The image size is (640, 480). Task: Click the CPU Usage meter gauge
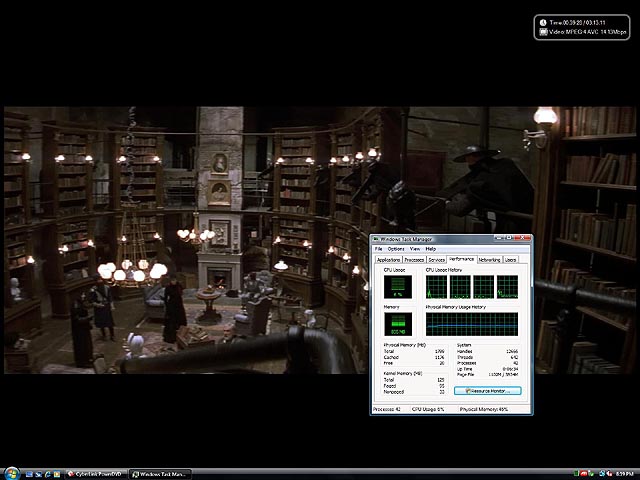398,287
